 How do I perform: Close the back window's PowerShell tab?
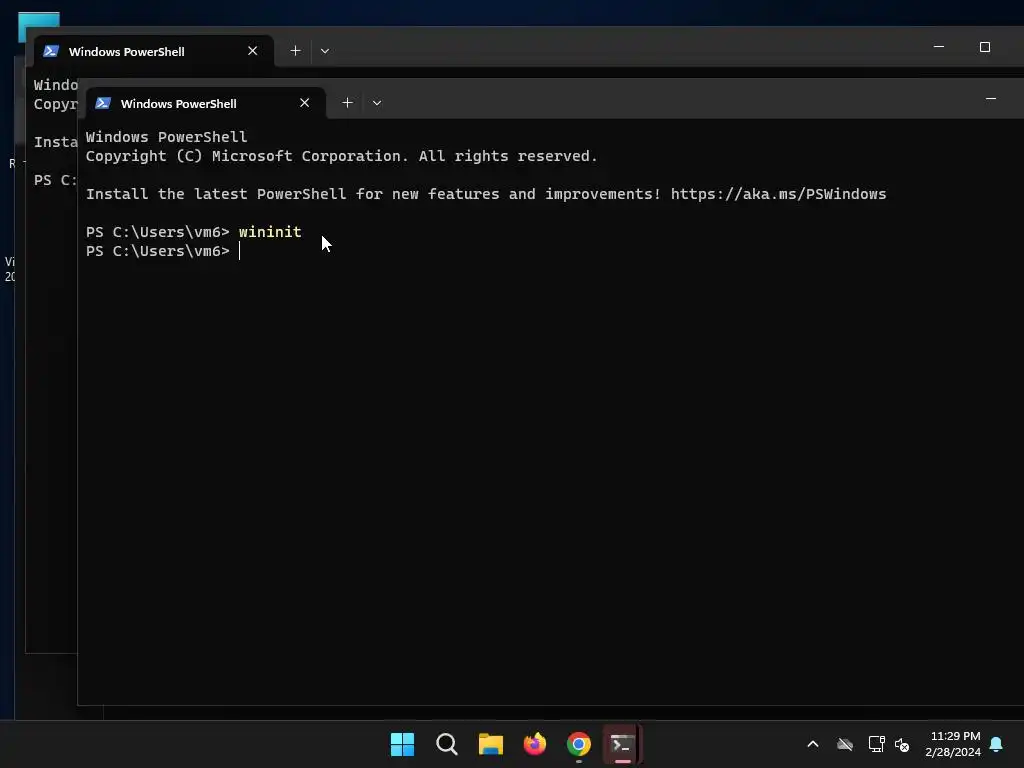tap(253, 51)
